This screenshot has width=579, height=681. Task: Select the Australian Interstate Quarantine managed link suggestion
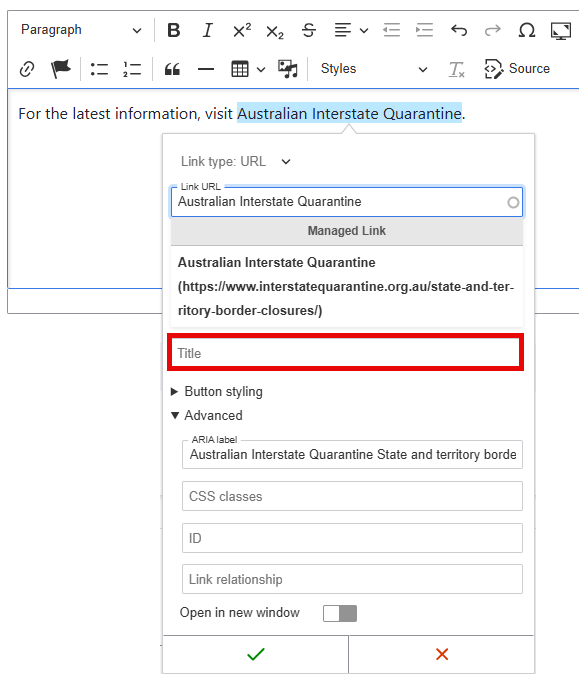pyautogui.click(x=347, y=287)
